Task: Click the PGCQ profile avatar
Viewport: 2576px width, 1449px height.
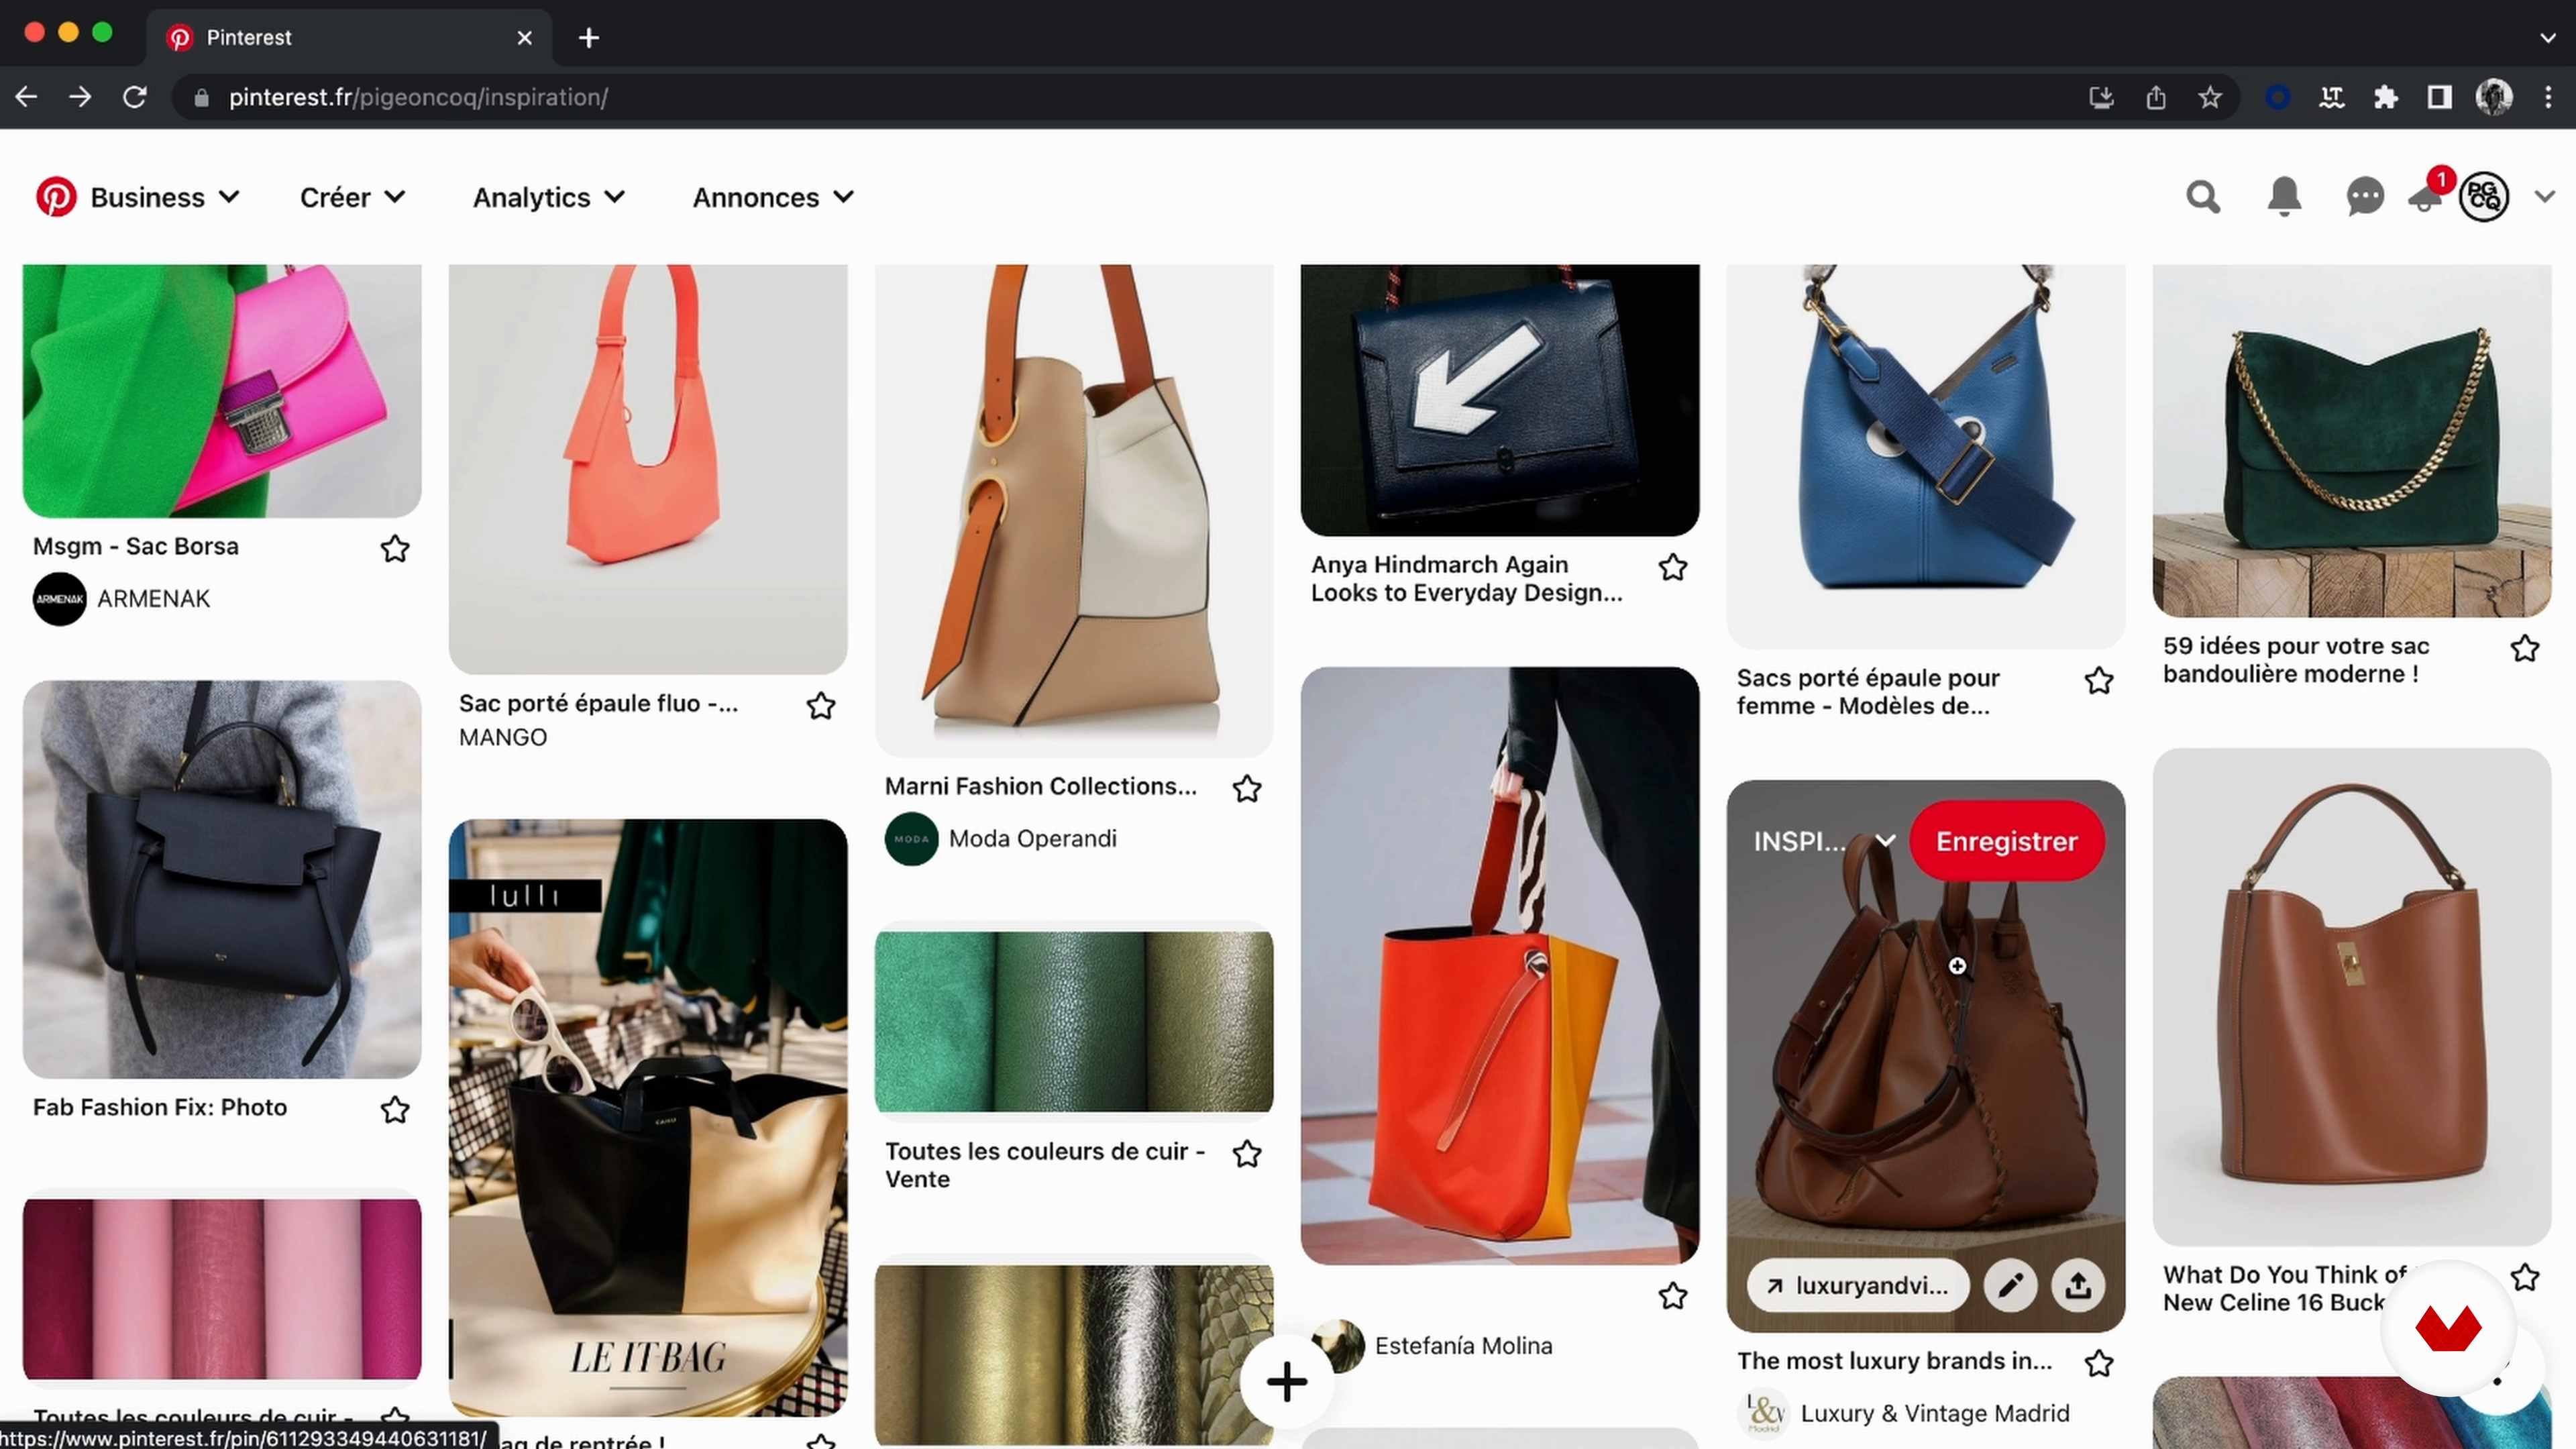Action: 2484,197
